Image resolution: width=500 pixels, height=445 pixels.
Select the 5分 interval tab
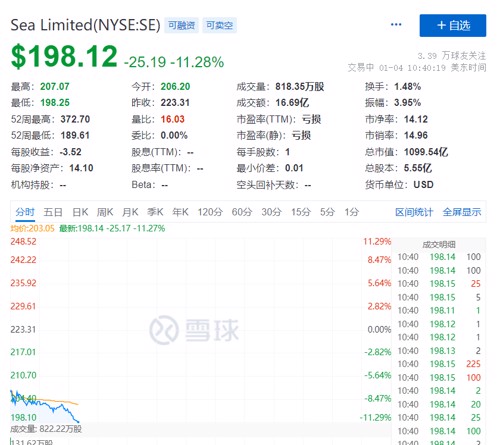click(327, 212)
